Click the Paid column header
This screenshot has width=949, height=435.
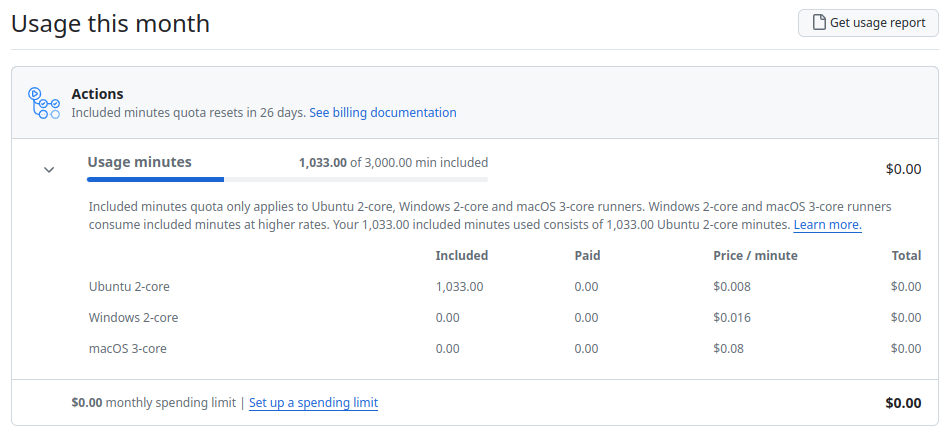(587, 255)
